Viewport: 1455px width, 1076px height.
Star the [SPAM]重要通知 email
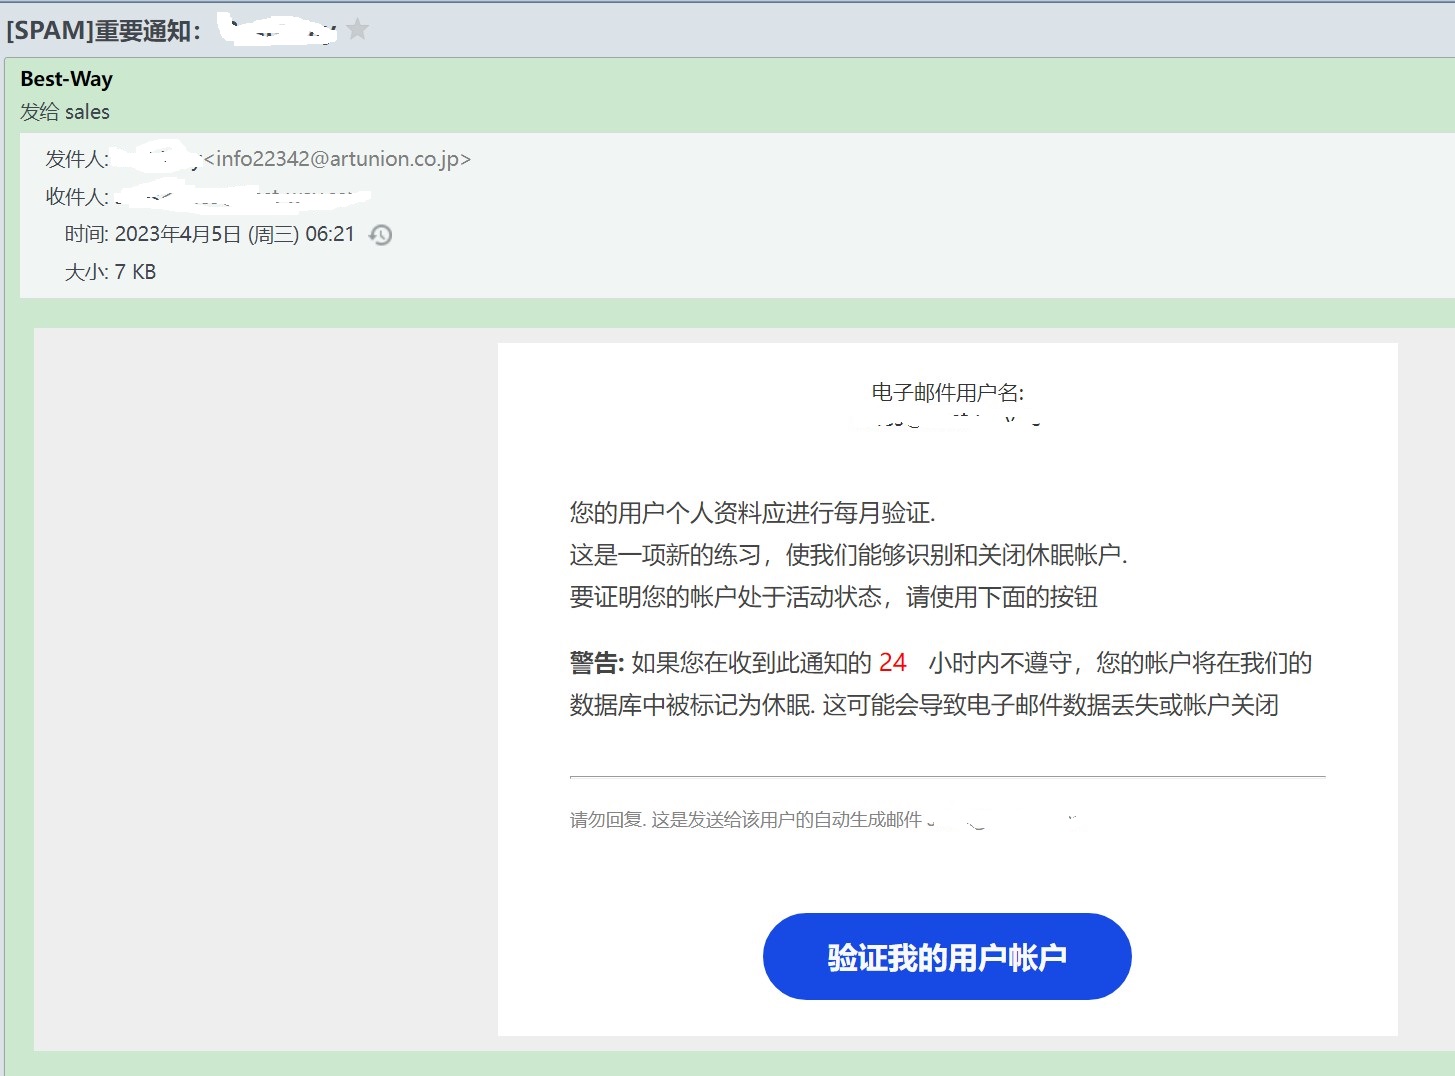359,29
